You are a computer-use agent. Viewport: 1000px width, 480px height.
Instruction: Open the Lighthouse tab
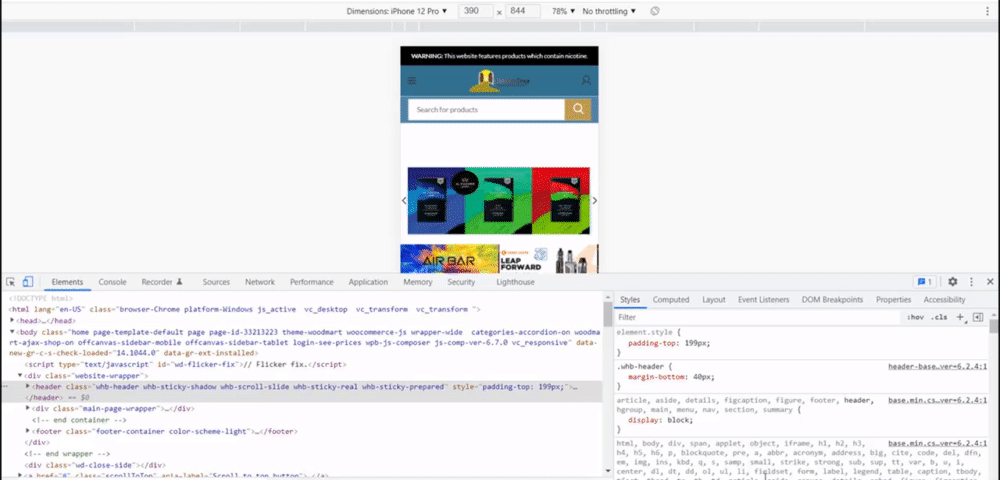515,282
